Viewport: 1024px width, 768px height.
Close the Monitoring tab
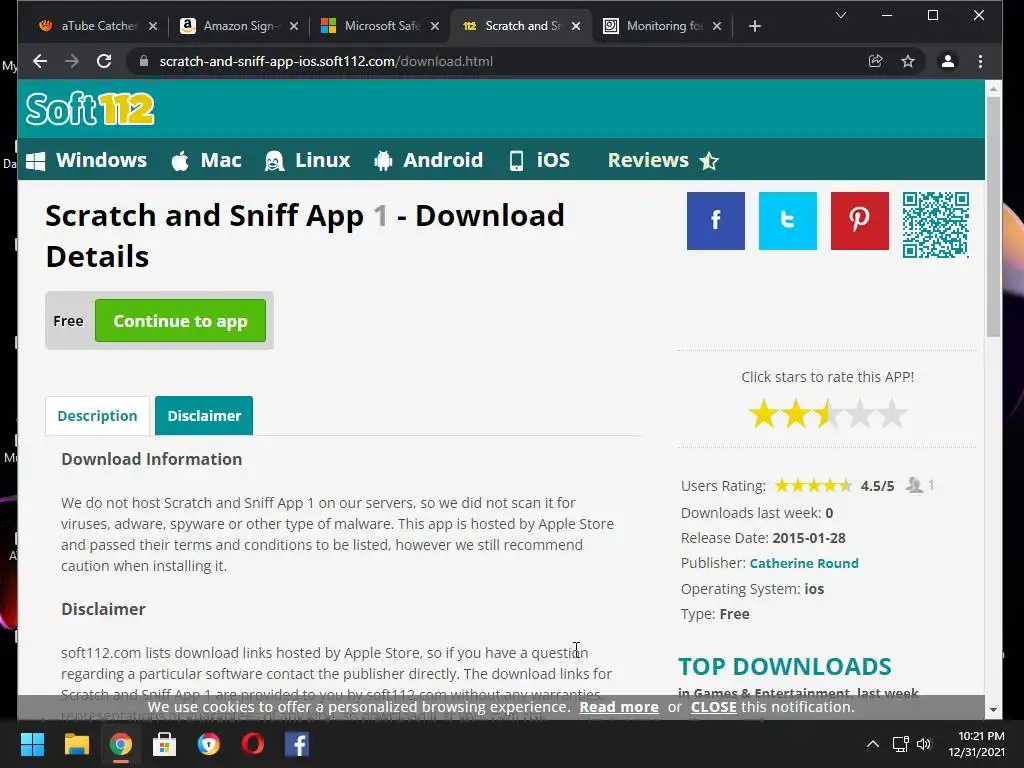click(717, 26)
